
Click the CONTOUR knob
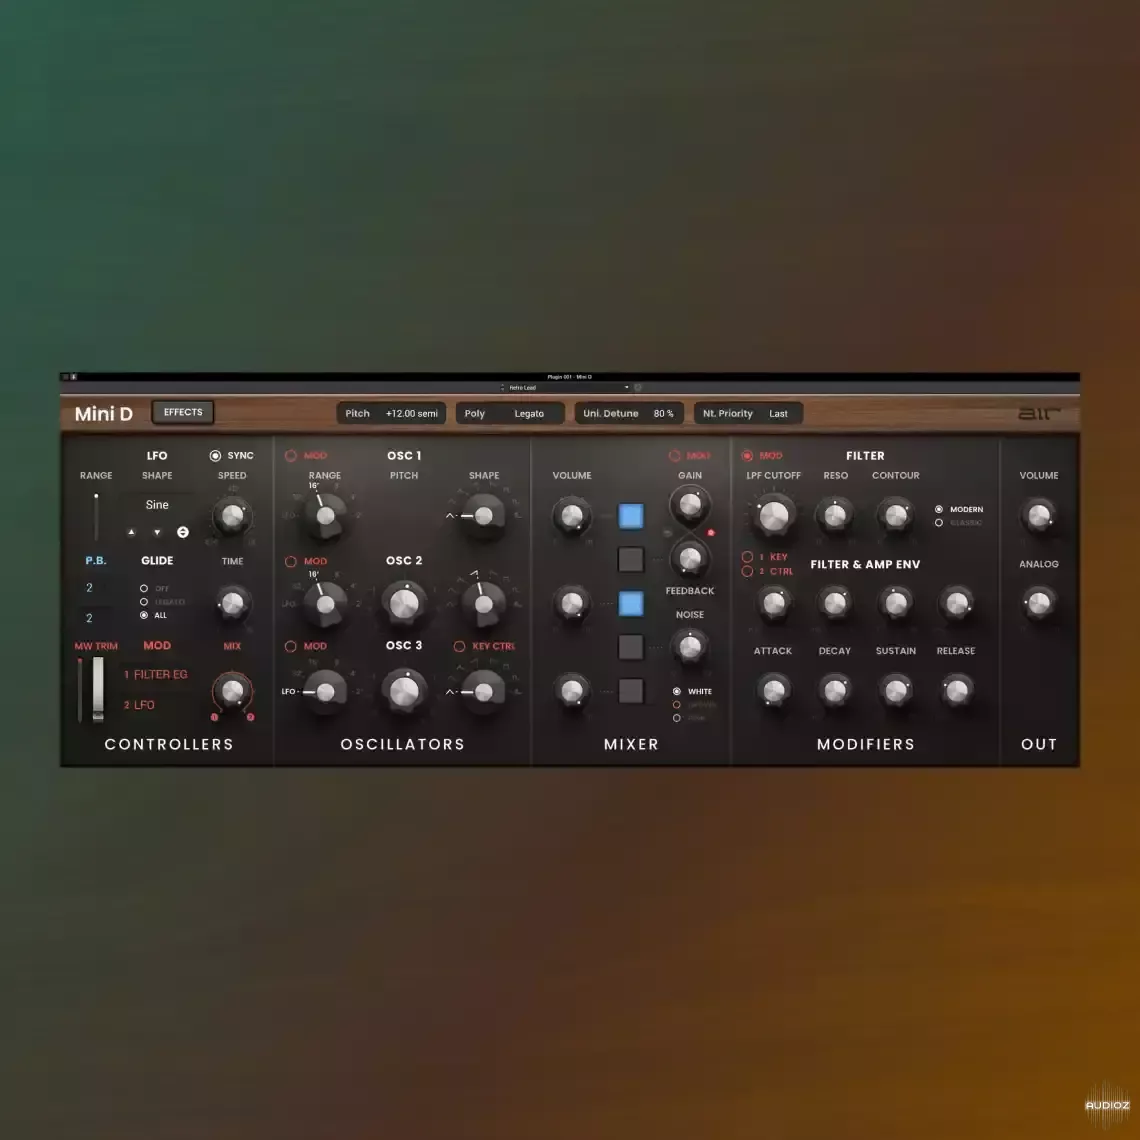(x=896, y=515)
